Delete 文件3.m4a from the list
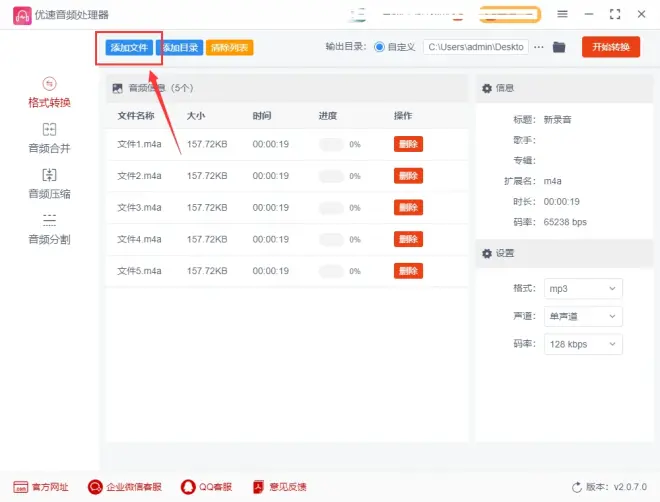Screen dimensions: 660x502 click(408, 208)
